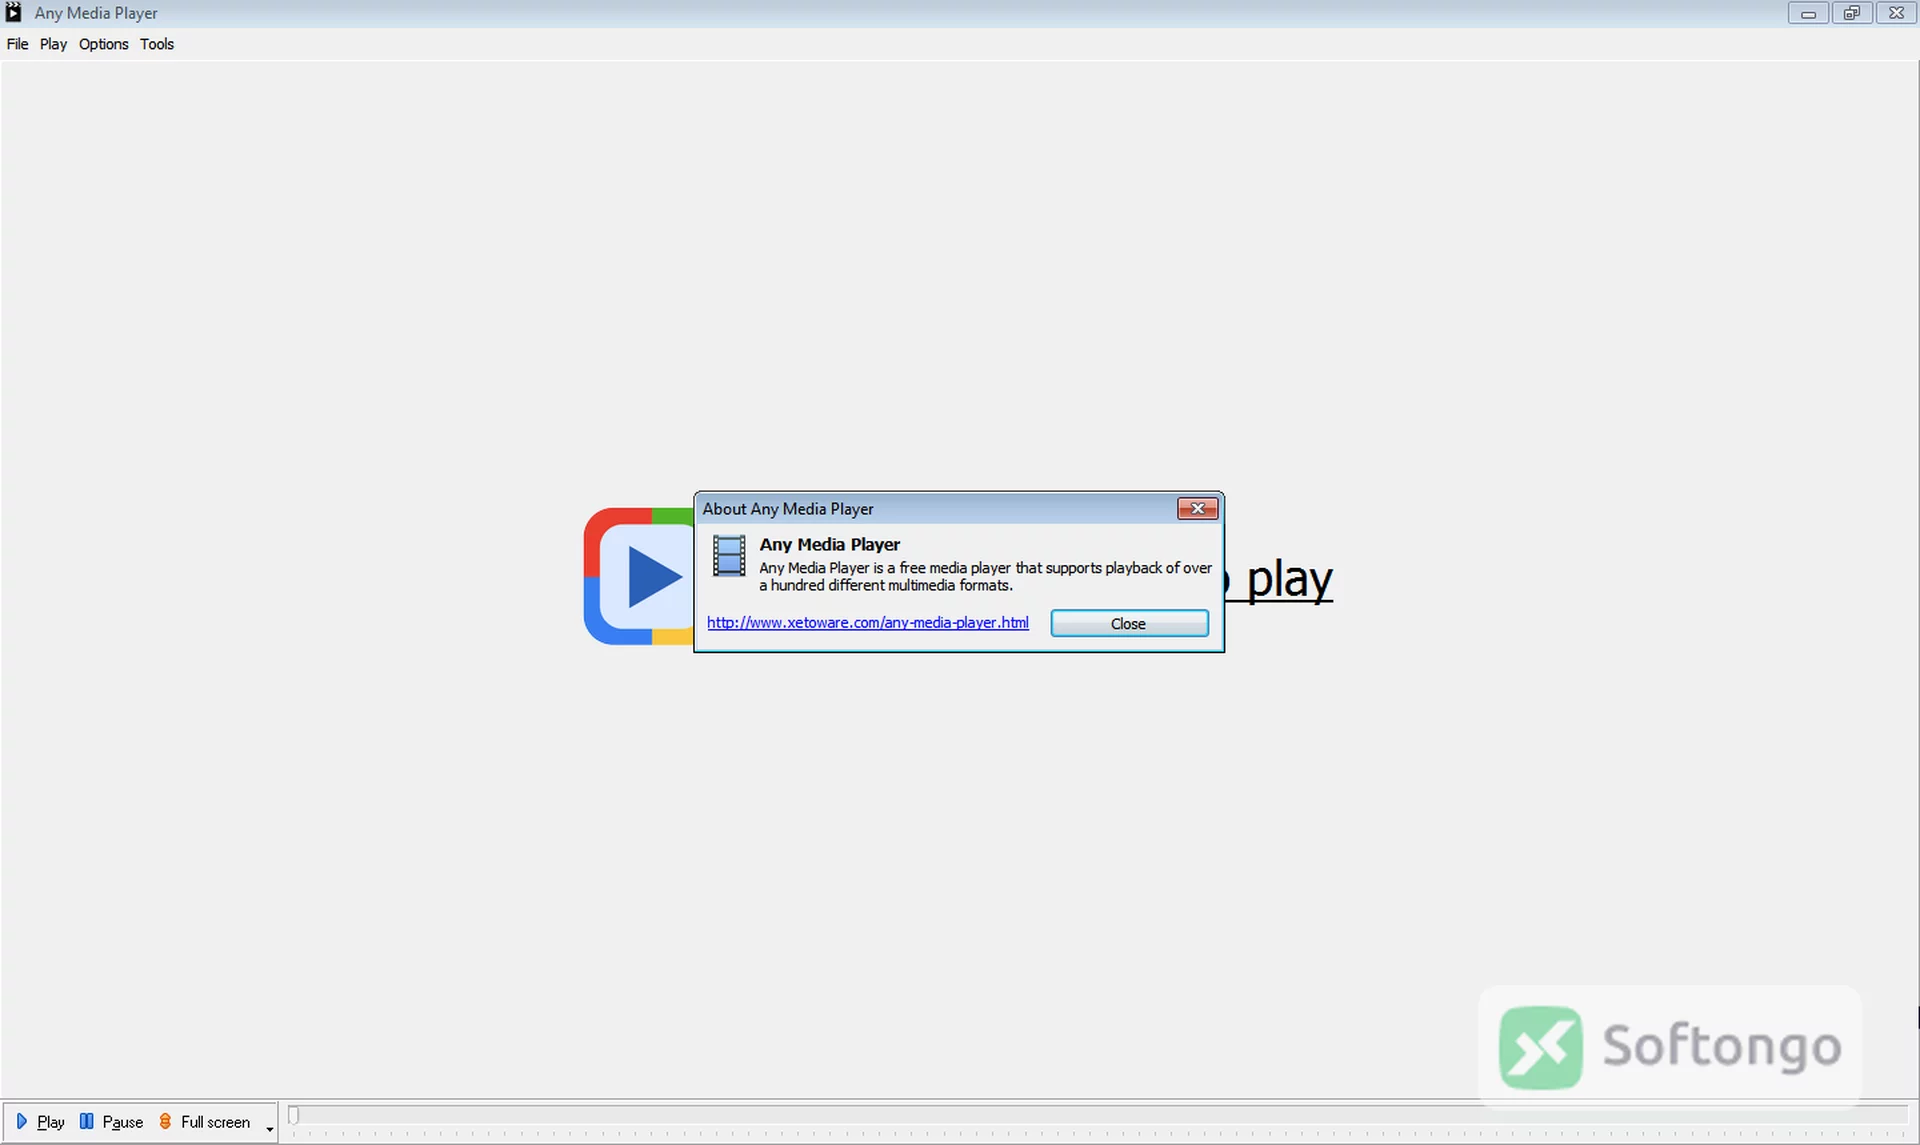Click the seek slider thumb
This screenshot has height=1145, width=1920.
point(293,1115)
